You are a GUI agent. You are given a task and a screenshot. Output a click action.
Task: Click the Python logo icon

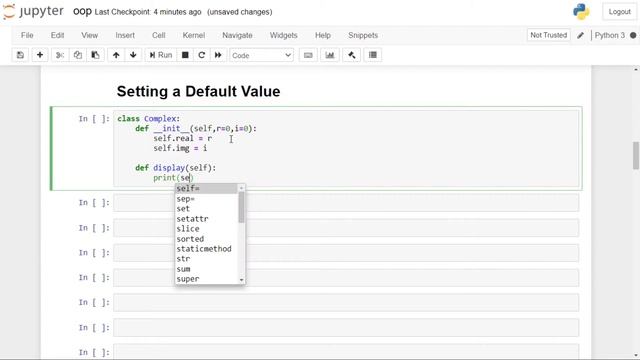click(x=581, y=11)
